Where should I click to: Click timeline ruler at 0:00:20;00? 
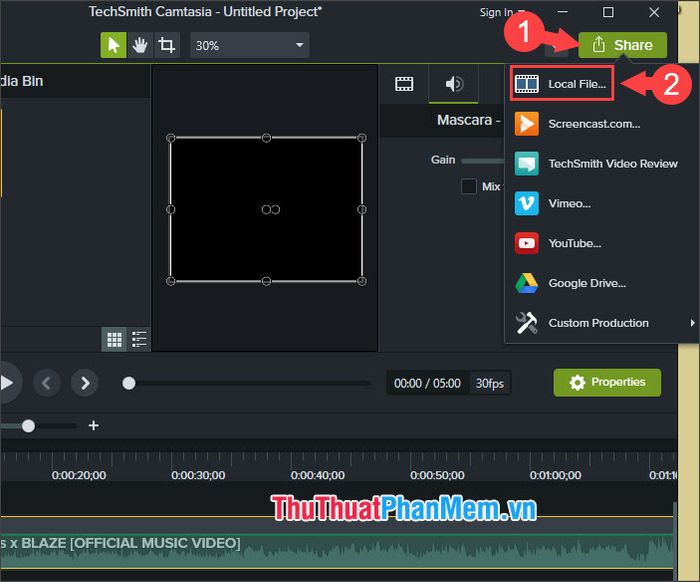pos(79,475)
